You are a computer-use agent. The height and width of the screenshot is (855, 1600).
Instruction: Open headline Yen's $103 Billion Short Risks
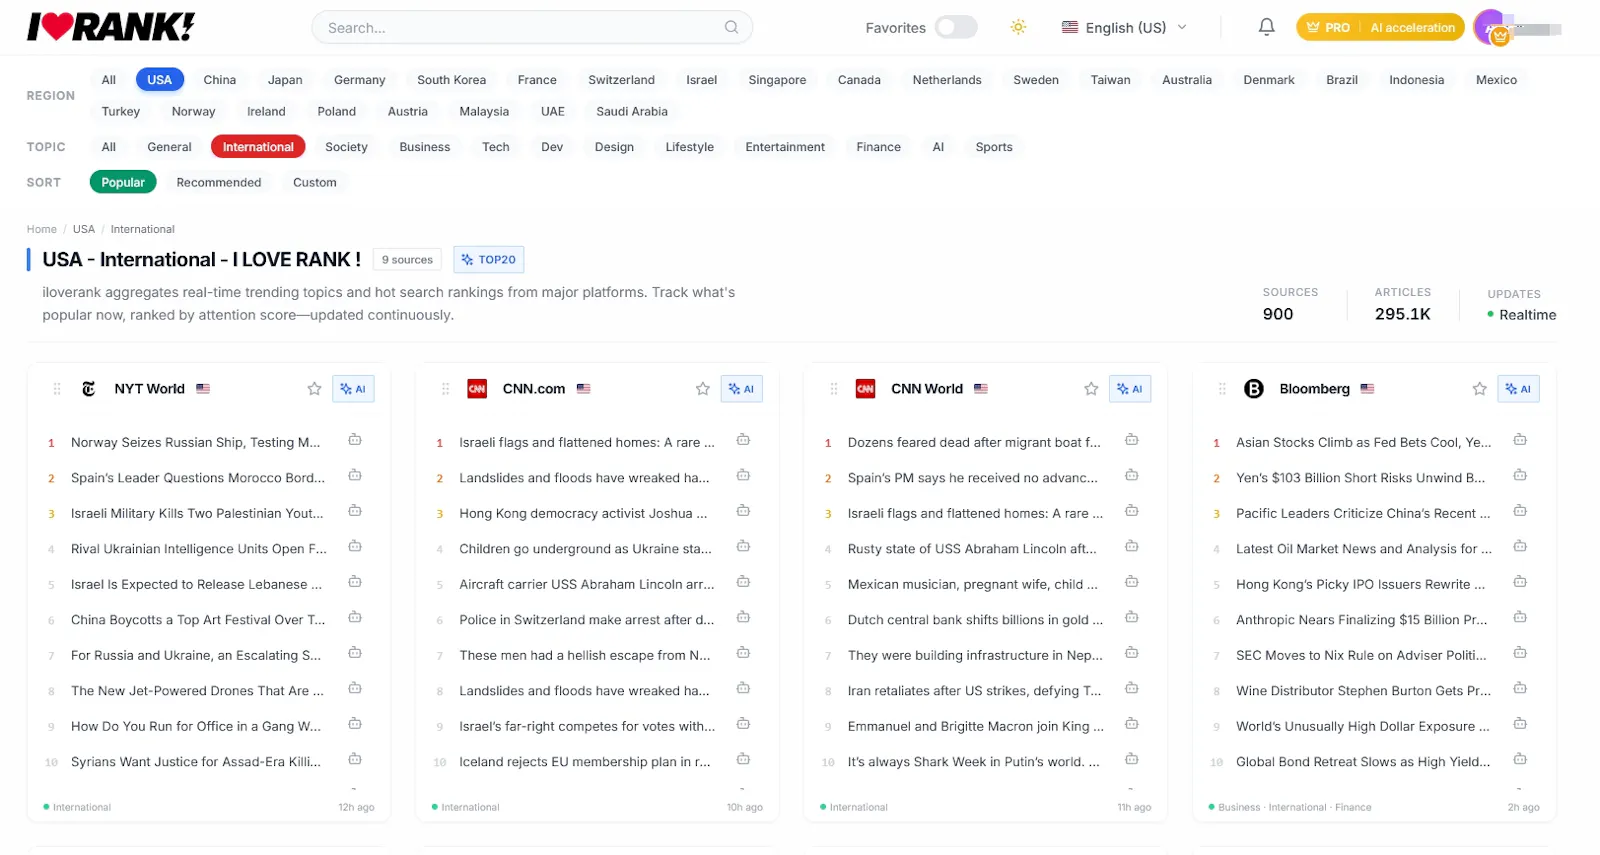click(1360, 478)
